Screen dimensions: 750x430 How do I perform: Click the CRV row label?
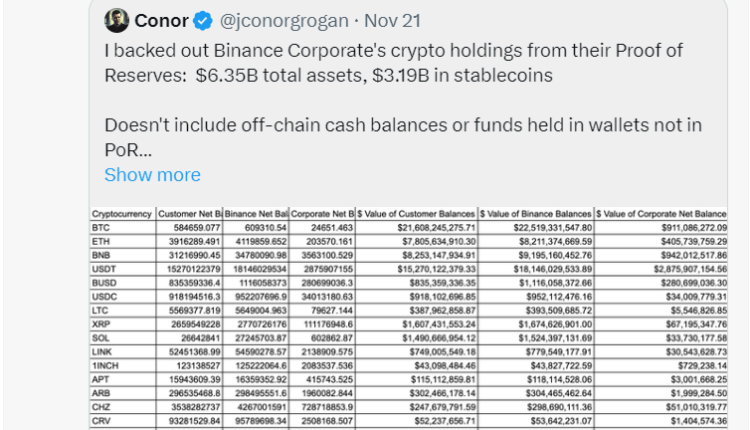[100, 421]
